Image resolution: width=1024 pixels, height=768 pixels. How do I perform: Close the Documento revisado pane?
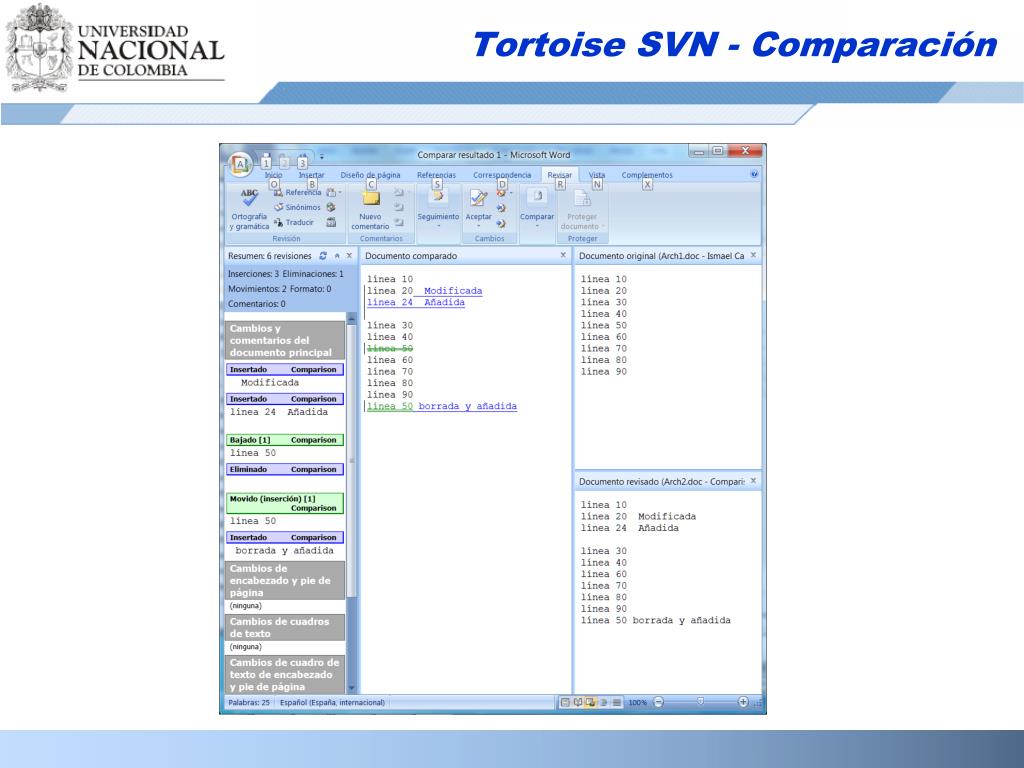(753, 481)
